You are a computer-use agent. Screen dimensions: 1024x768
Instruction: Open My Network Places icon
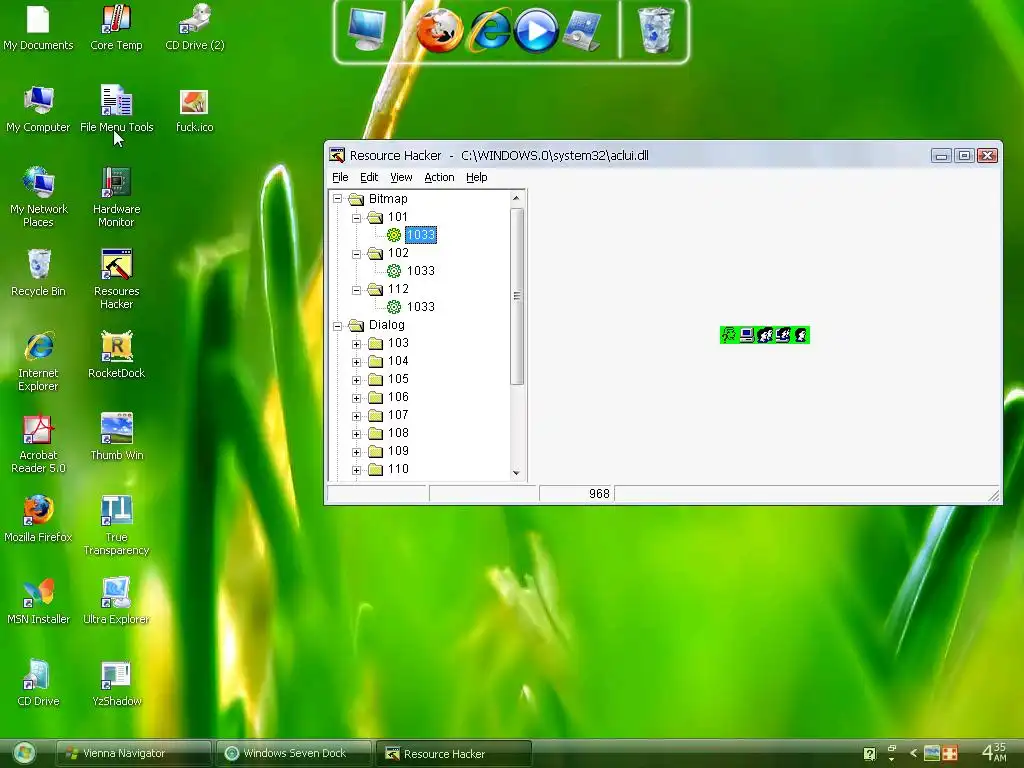click(x=38, y=197)
